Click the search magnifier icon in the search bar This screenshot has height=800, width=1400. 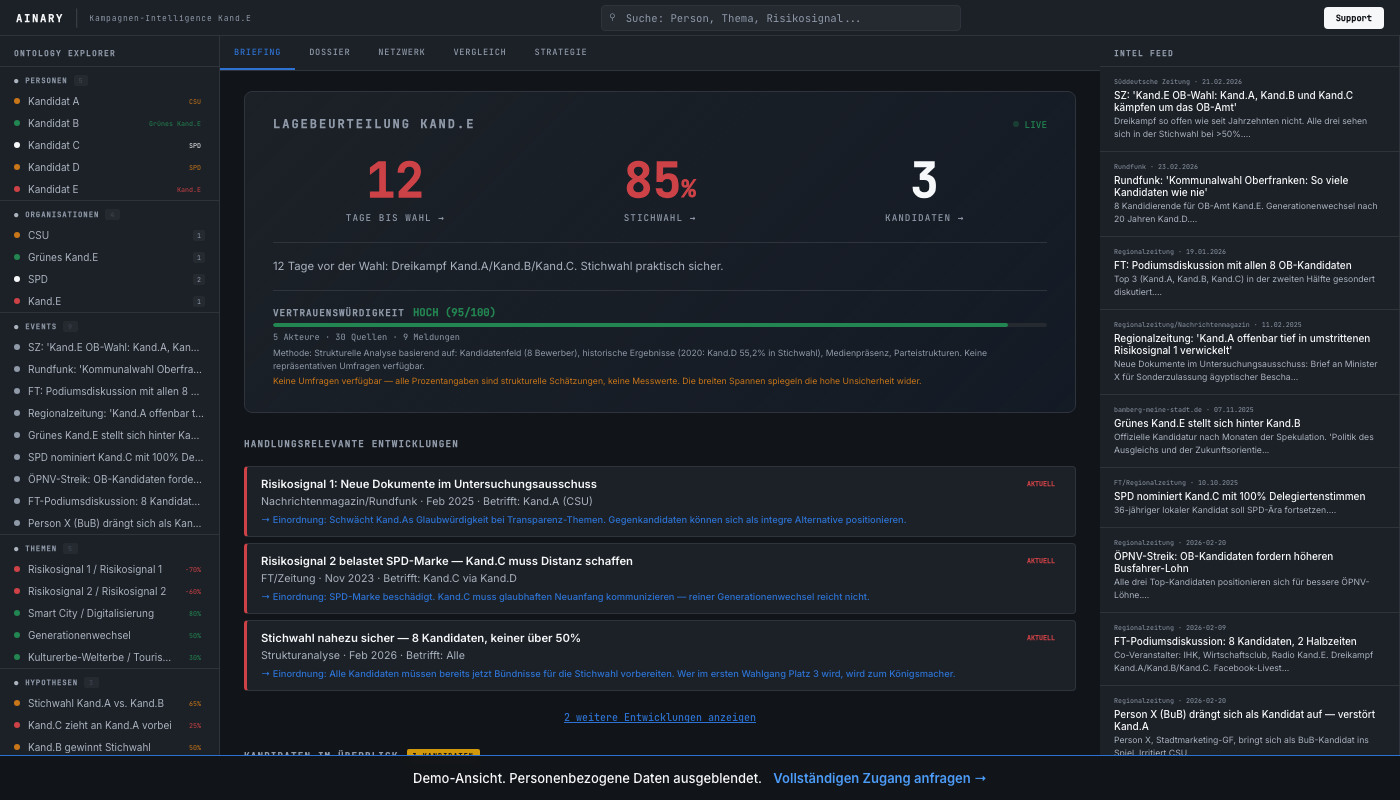pos(611,17)
